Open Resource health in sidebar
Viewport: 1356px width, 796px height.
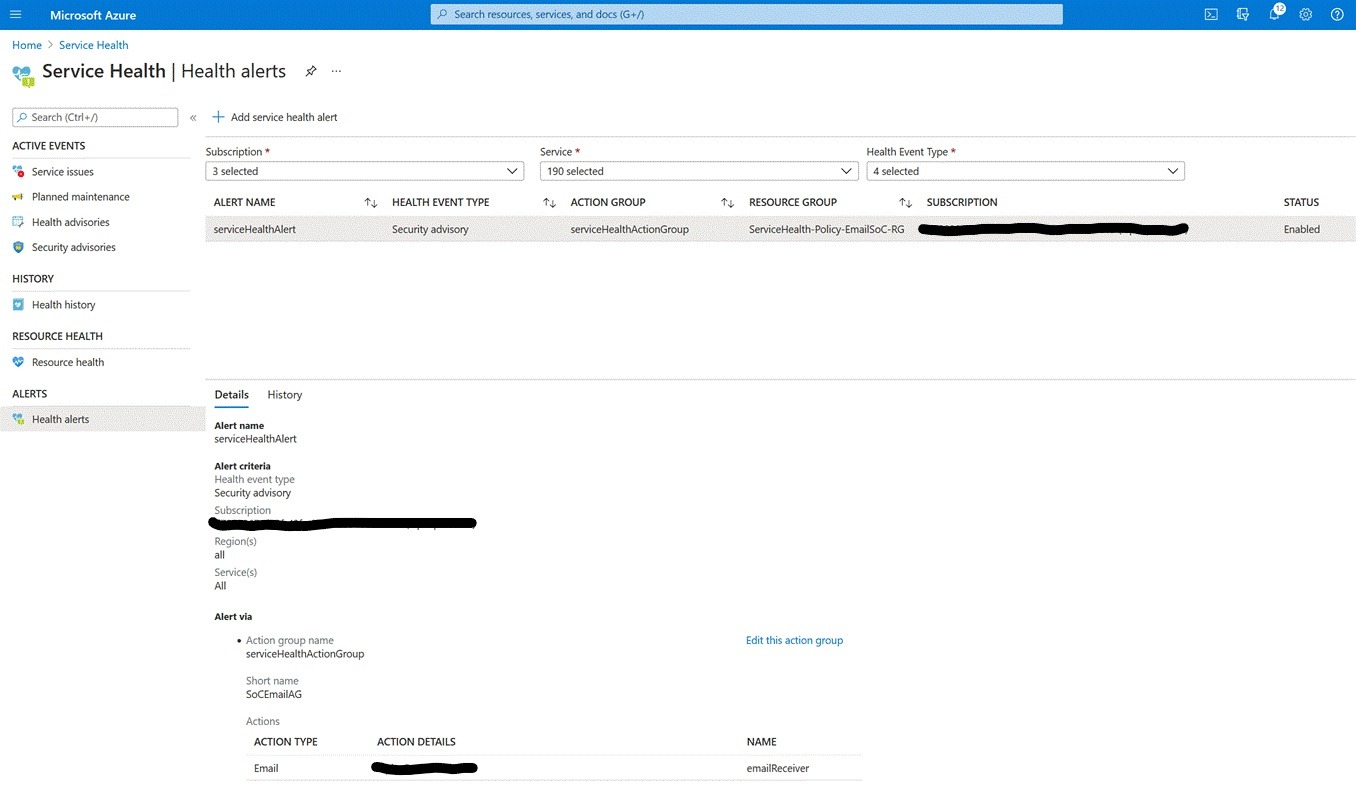(68, 362)
